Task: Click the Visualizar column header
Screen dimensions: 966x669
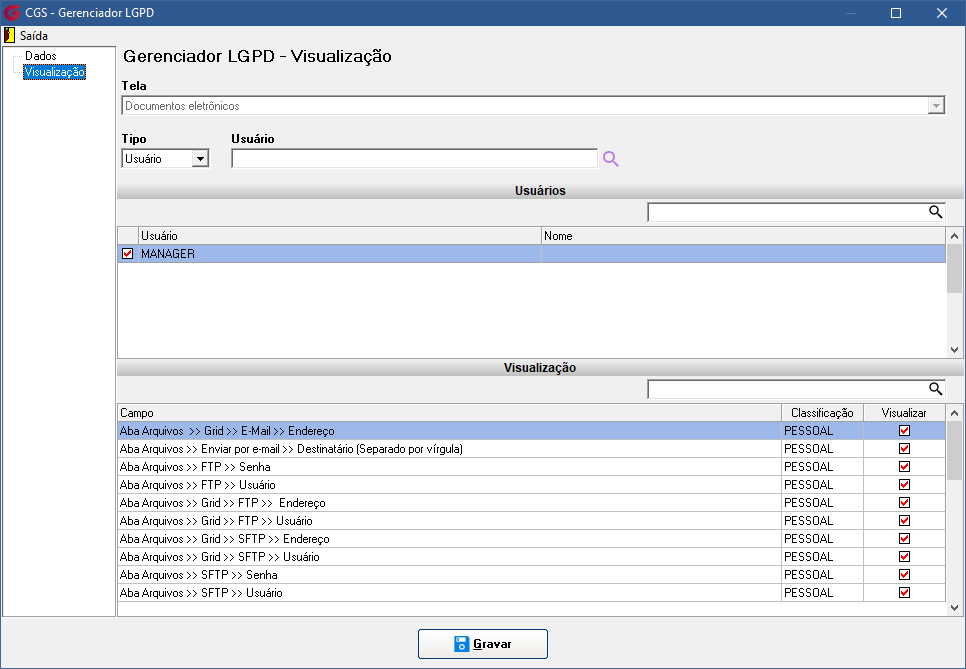Action: 904,413
